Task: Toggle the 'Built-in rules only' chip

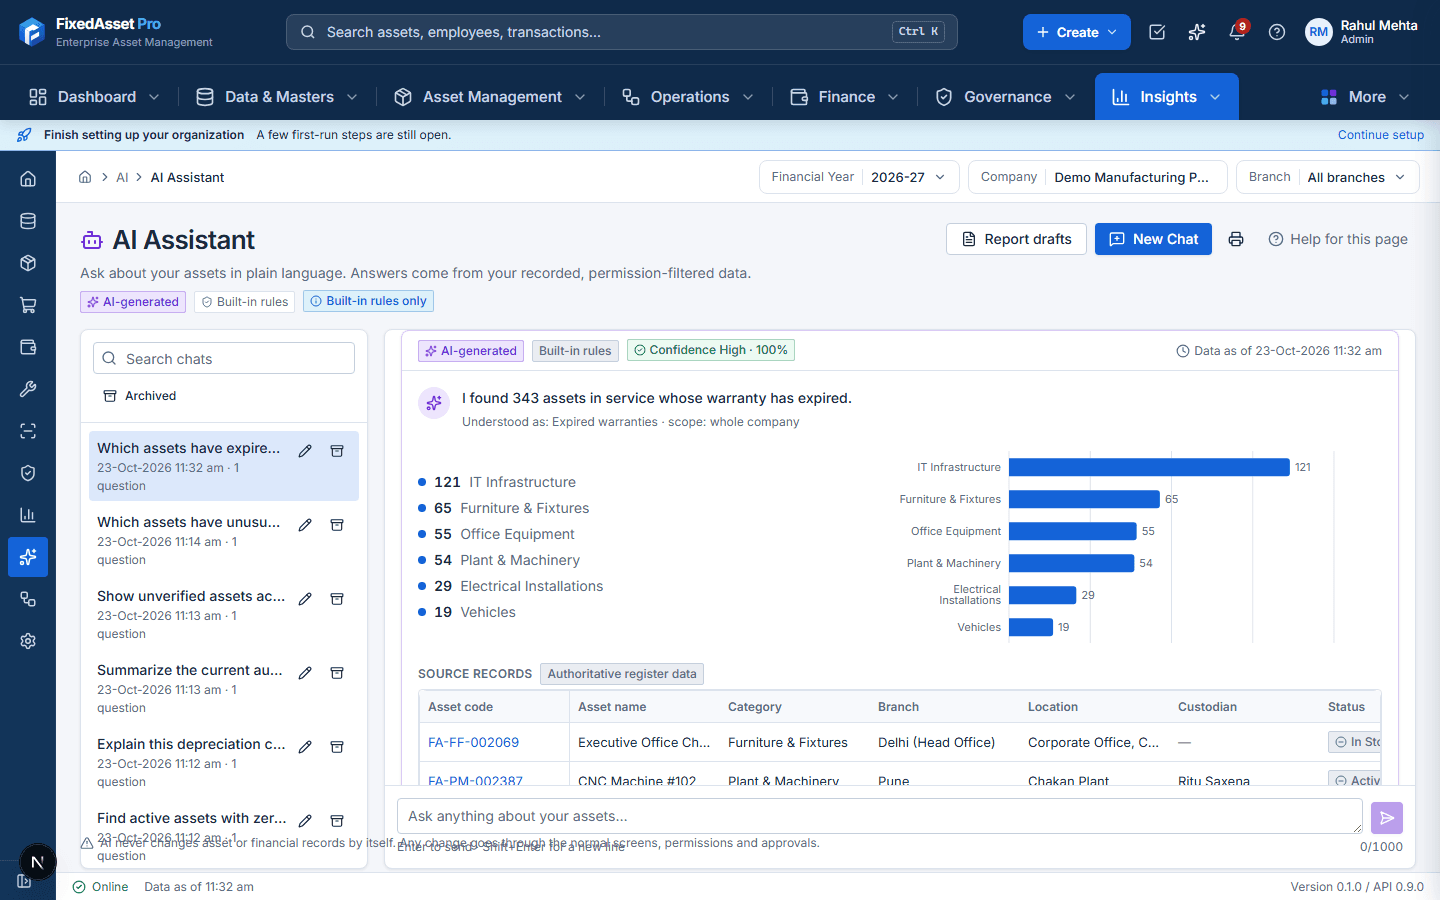Action: click(x=368, y=301)
